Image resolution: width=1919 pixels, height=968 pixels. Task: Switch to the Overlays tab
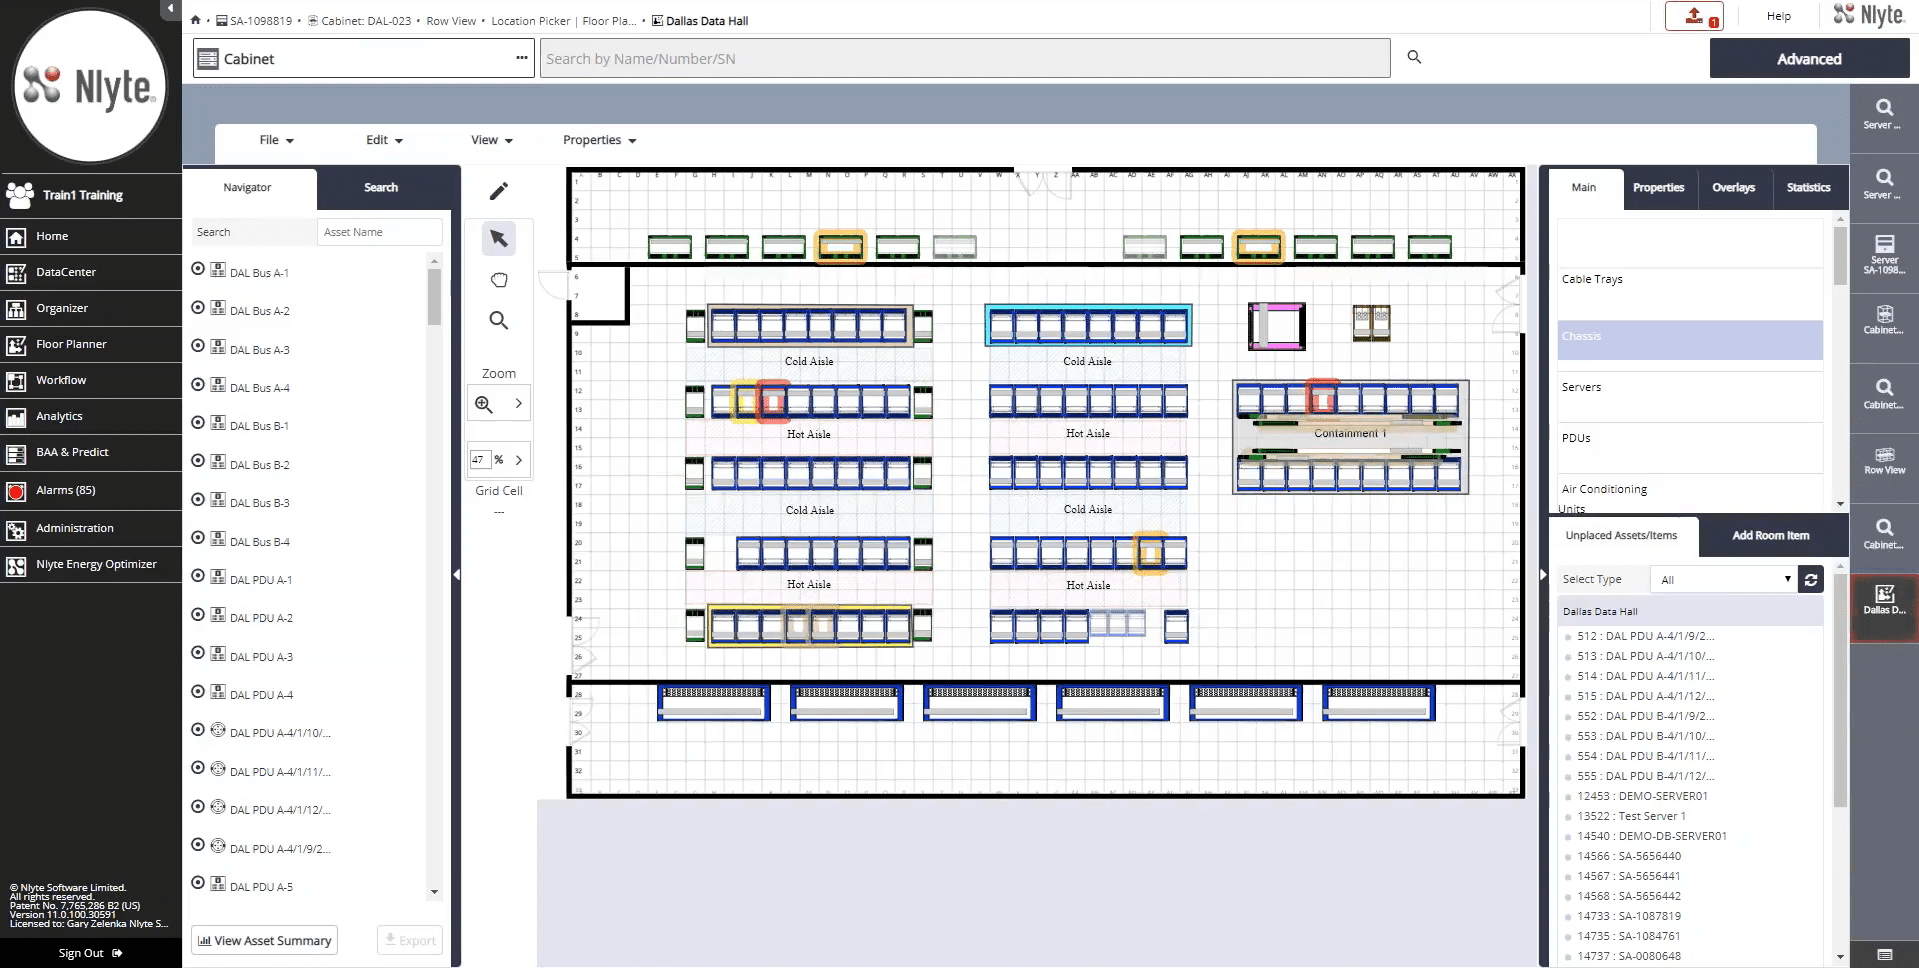pos(1733,188)
